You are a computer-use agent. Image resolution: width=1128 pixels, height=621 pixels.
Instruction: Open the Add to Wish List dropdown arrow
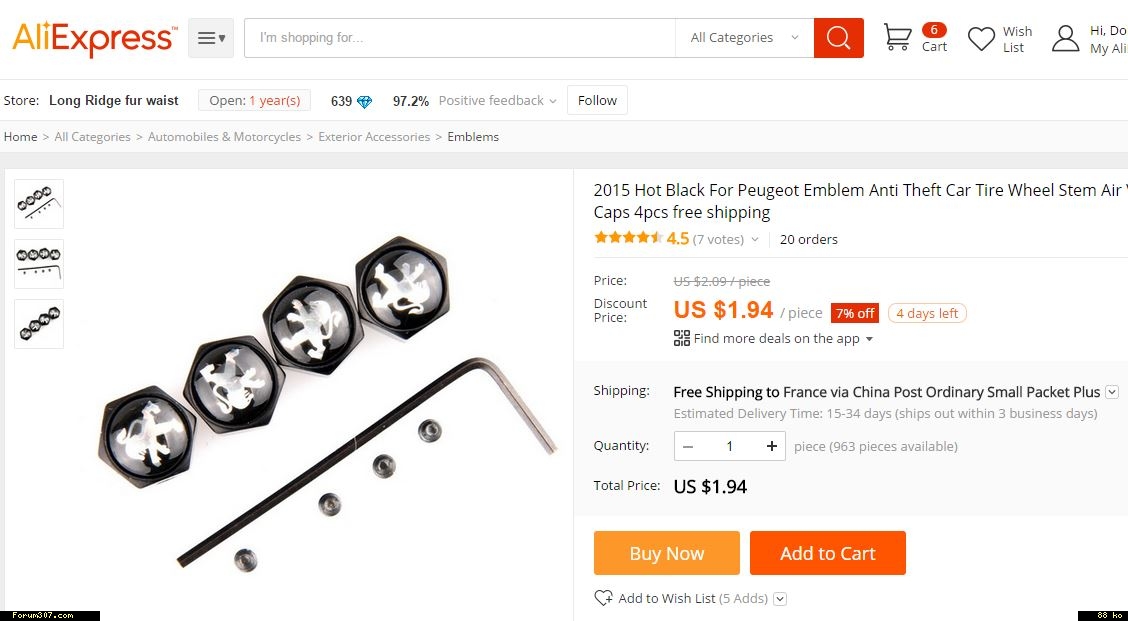[x=780, y=599]
